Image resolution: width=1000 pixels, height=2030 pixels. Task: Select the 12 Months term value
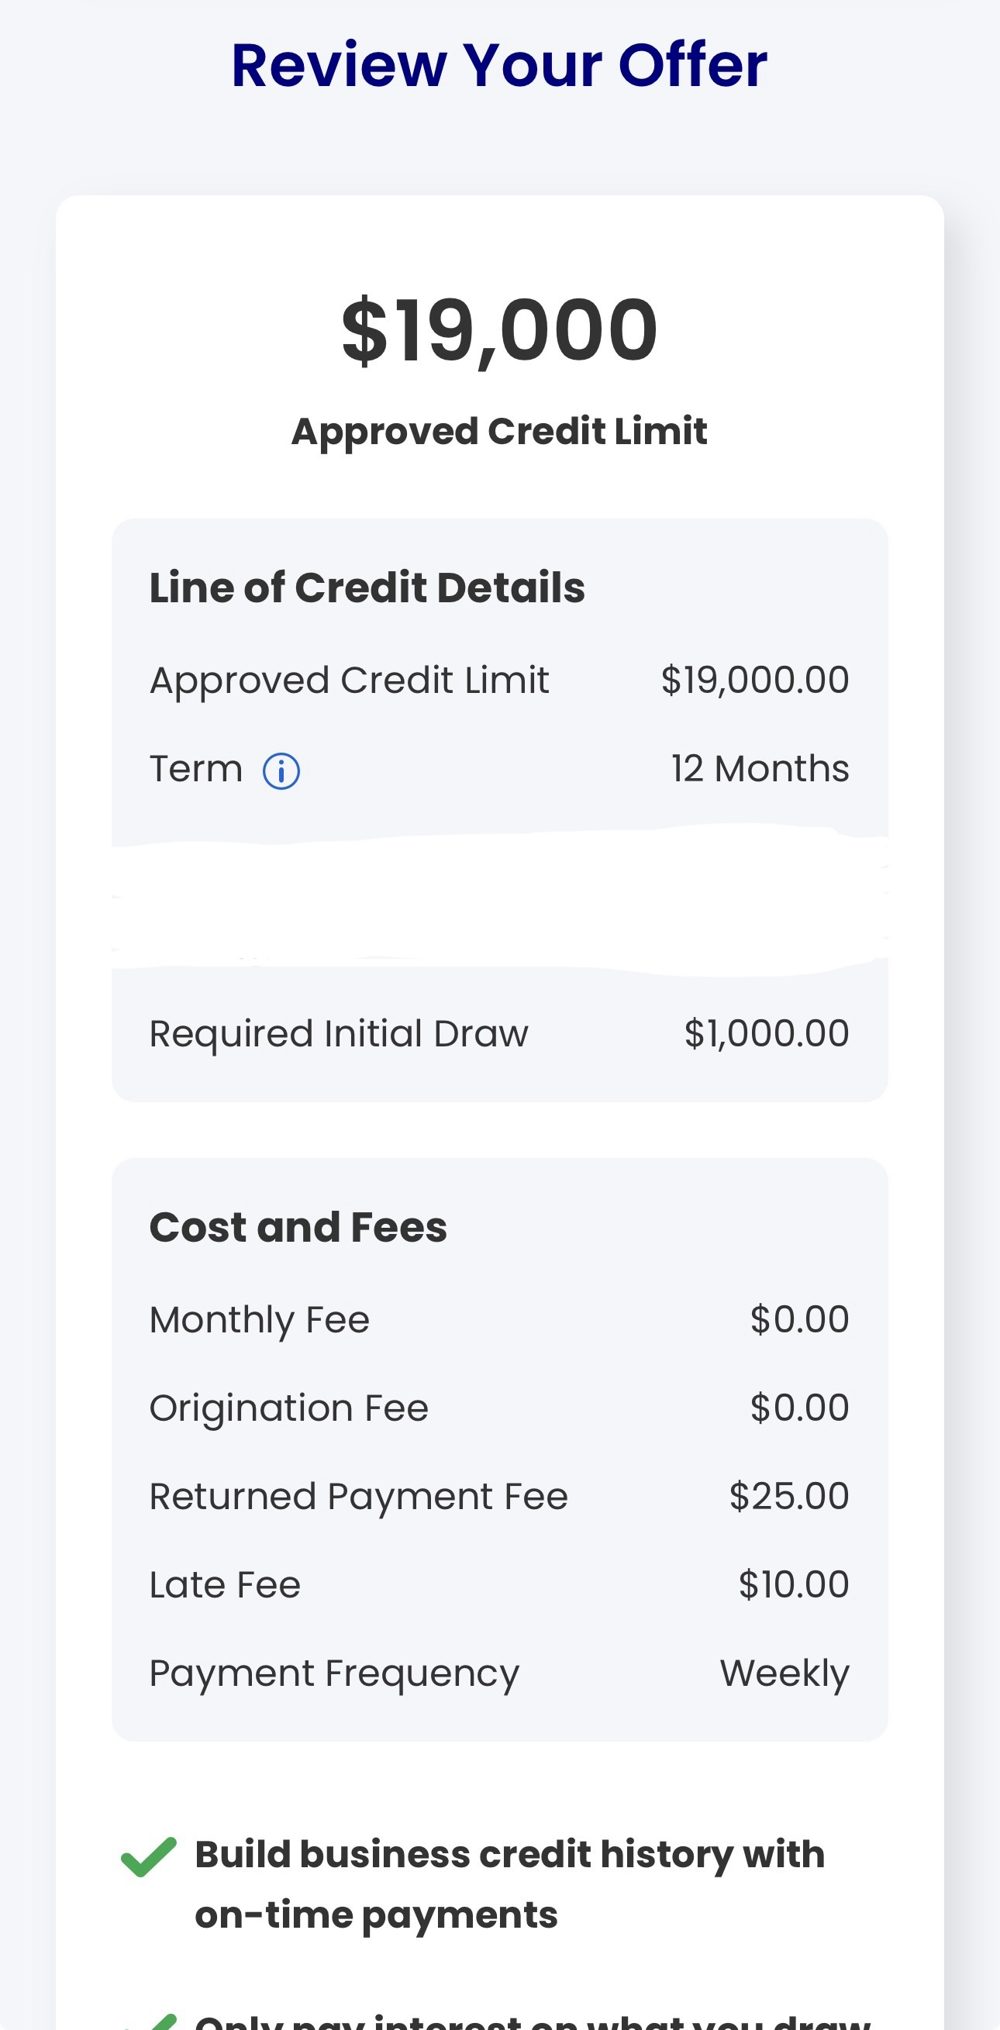point(760,769)
